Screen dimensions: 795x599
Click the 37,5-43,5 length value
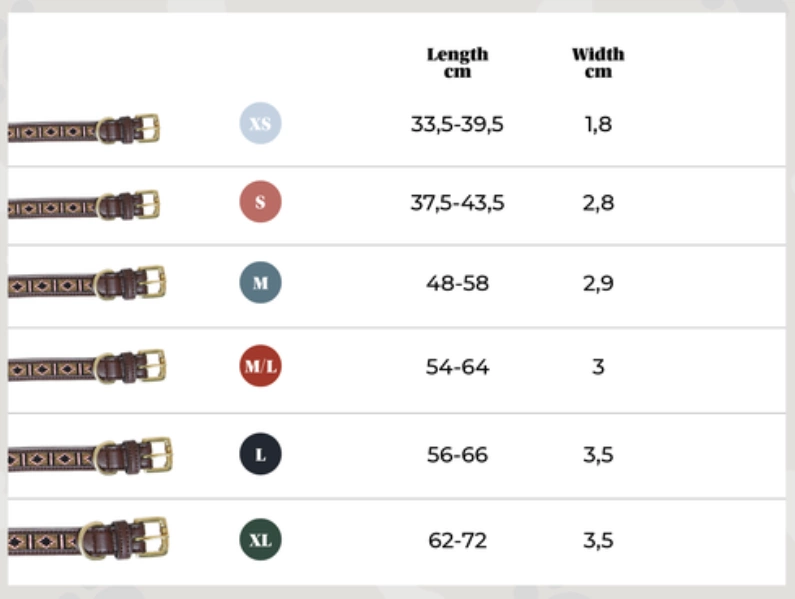point(457,203)
